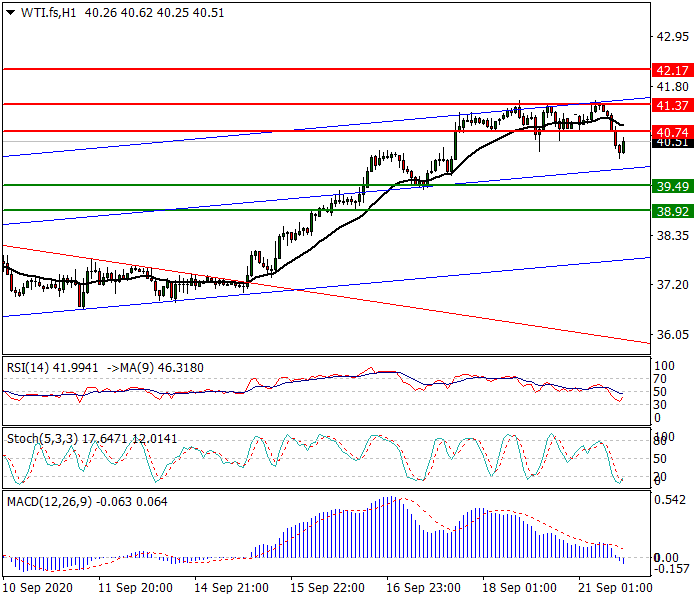Click the 41.80 price axis value
The height and width of the screenshot is (600, 700).
click(672, 86)
